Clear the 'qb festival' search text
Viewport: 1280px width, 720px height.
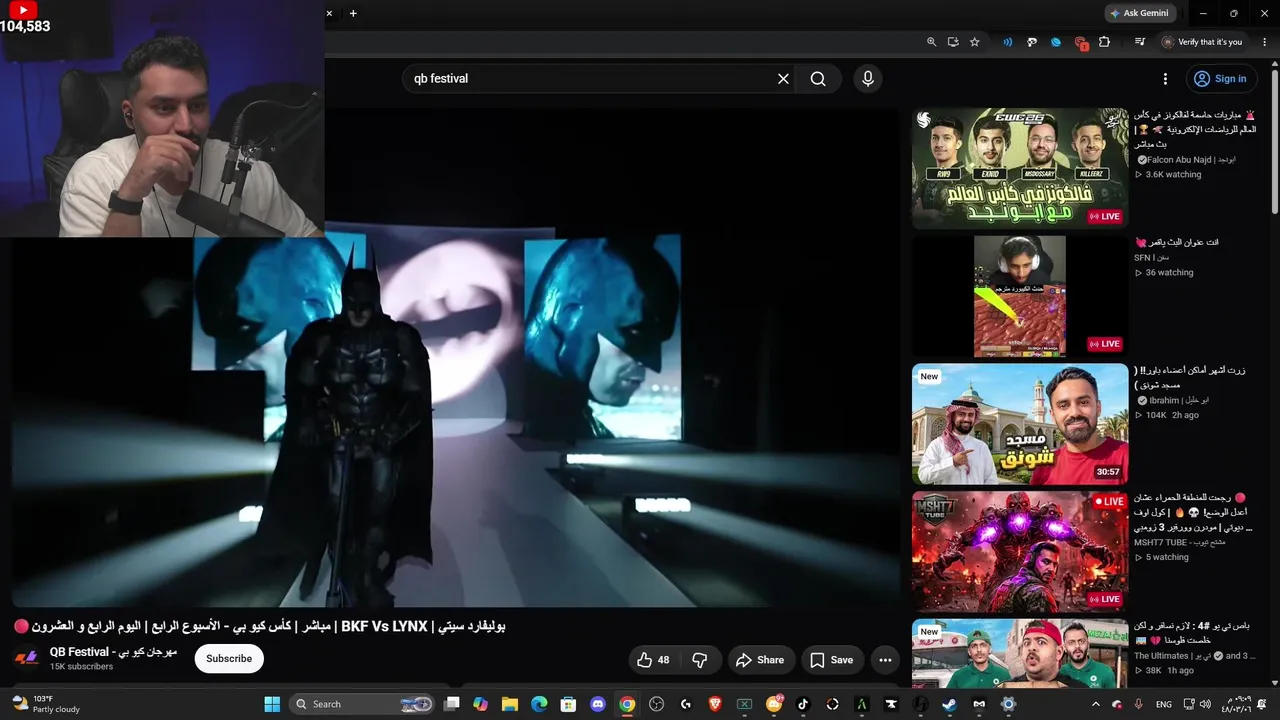pyautogui.click(x=783, y=79)
